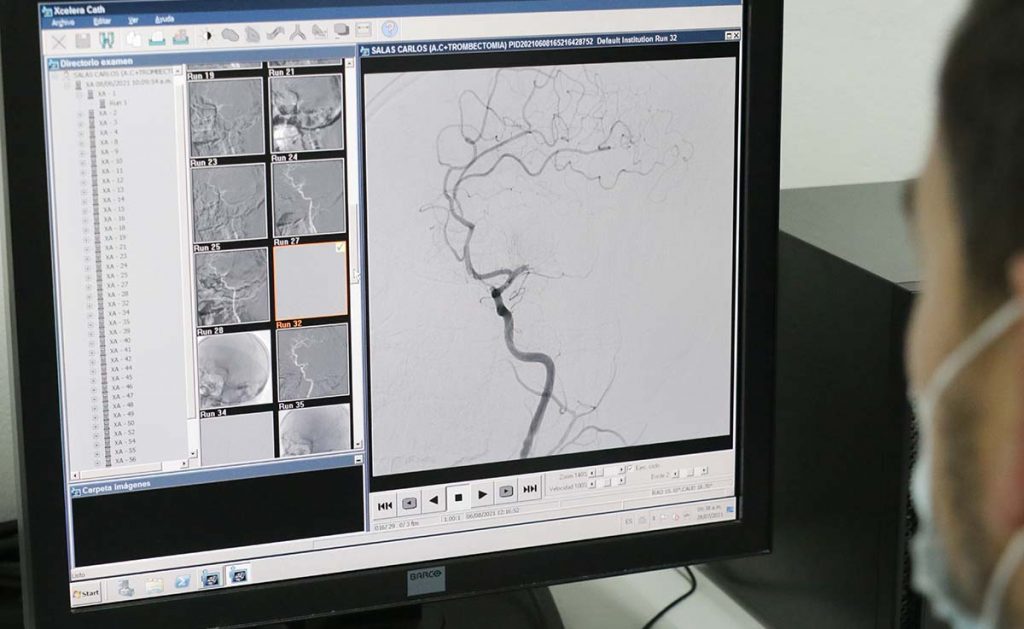1024x629 pixels.
Task: Click the copy pages toolbar icon
Action: click(x=134, y=39)
